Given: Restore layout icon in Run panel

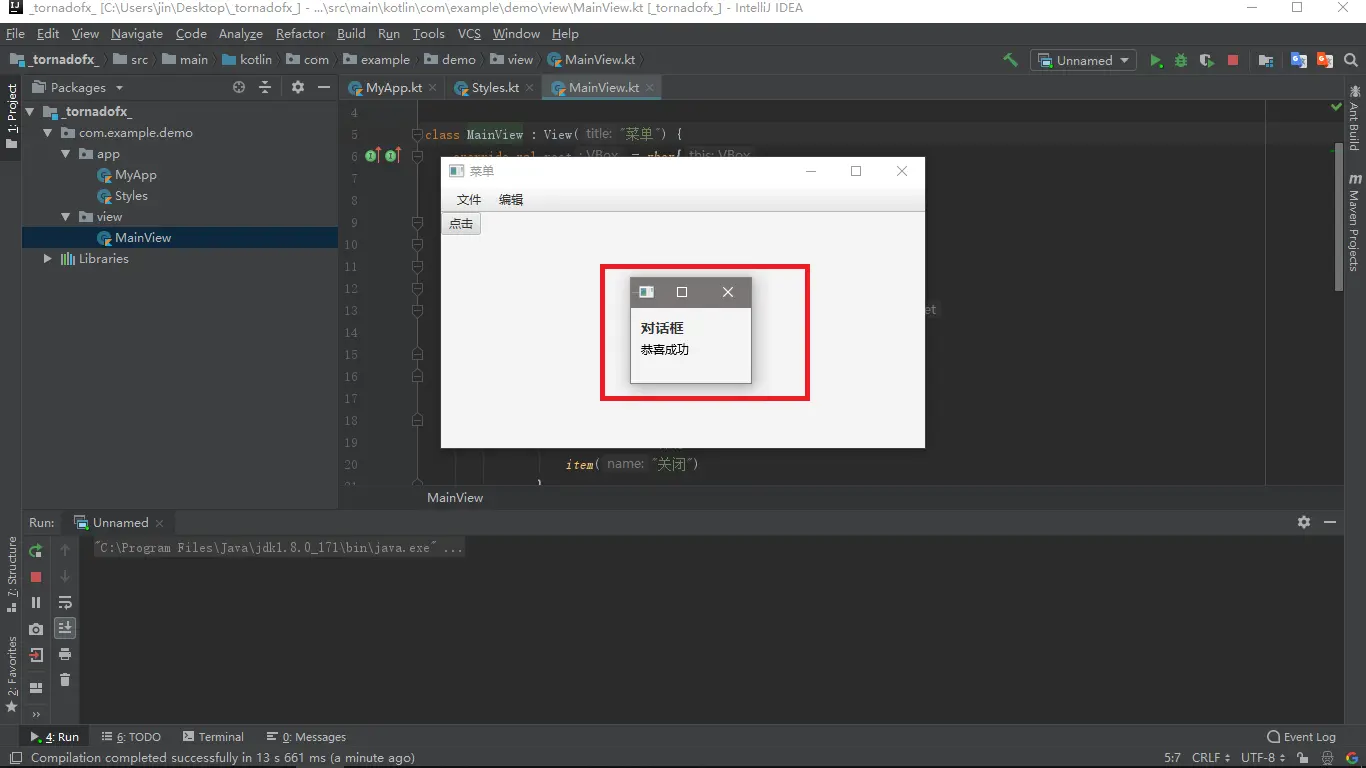Looking at the screenshot, I should 36,687.
